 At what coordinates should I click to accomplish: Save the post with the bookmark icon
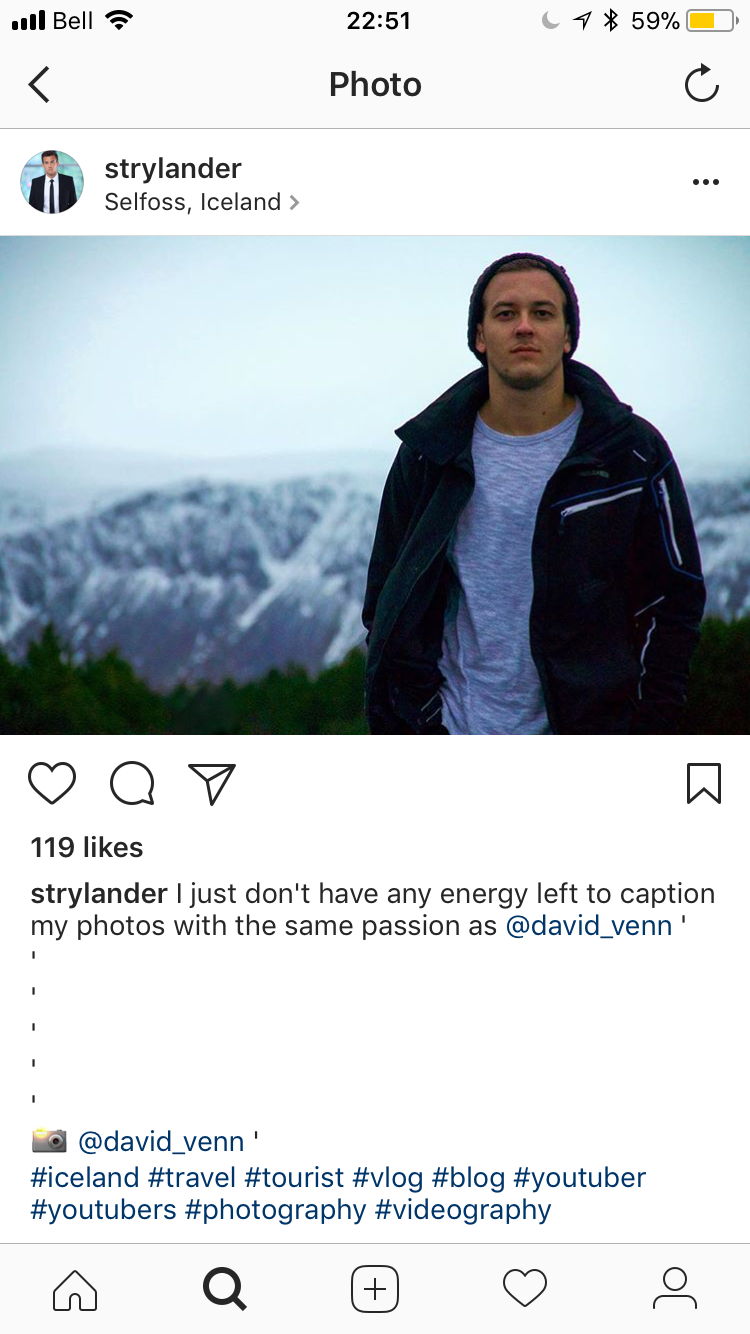tap(704, 784)
